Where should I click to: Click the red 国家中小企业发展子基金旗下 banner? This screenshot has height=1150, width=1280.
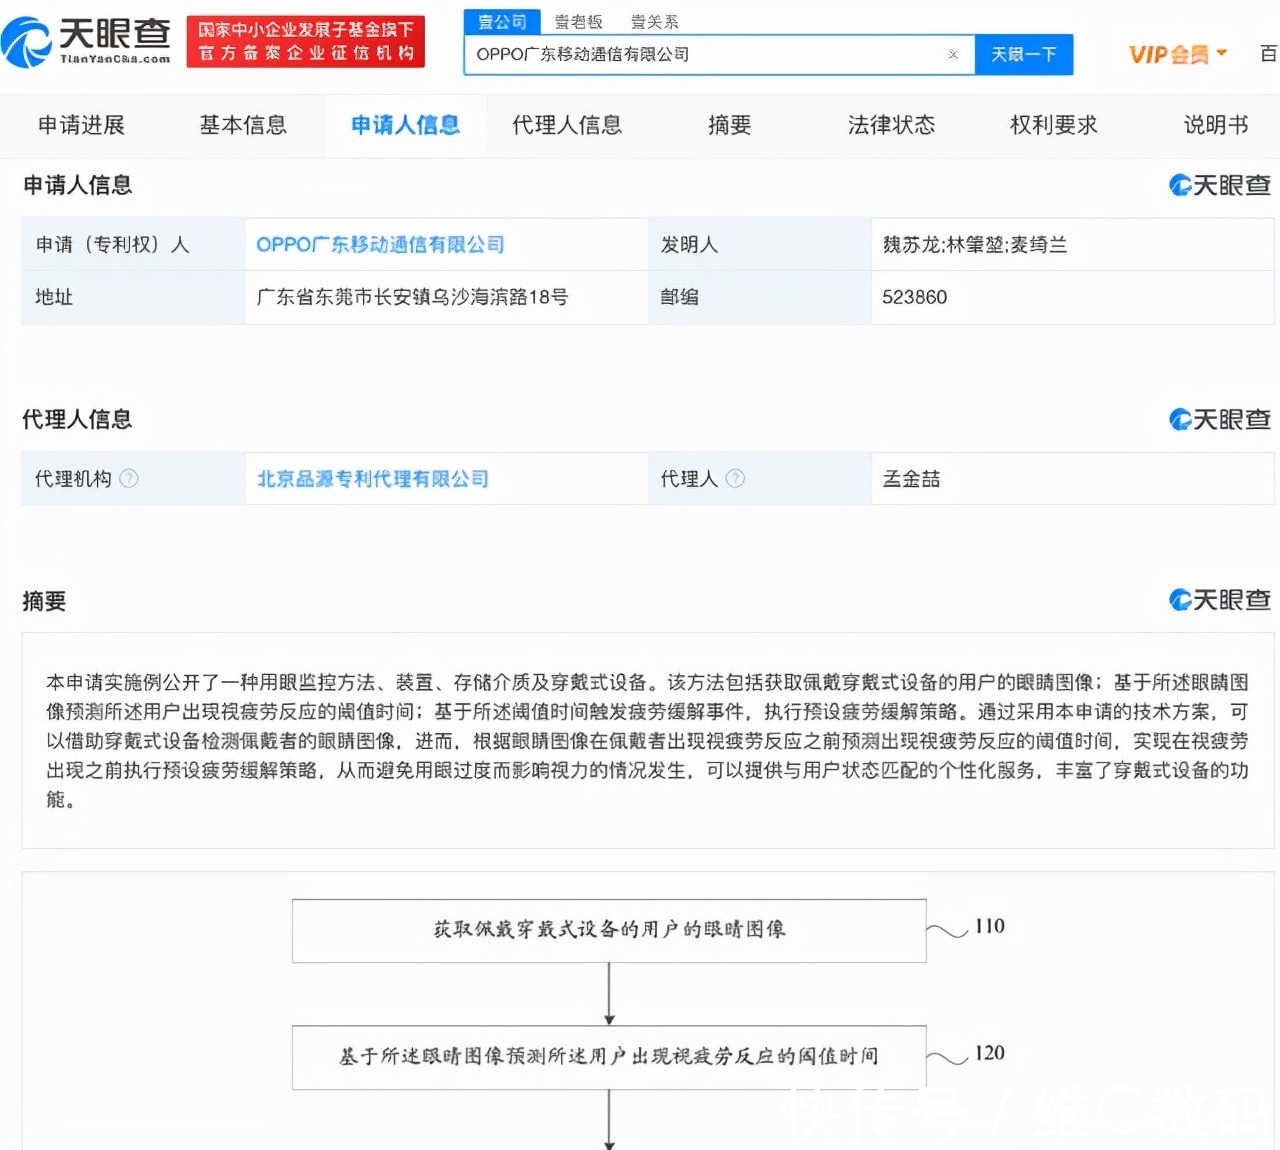point(306,42)
